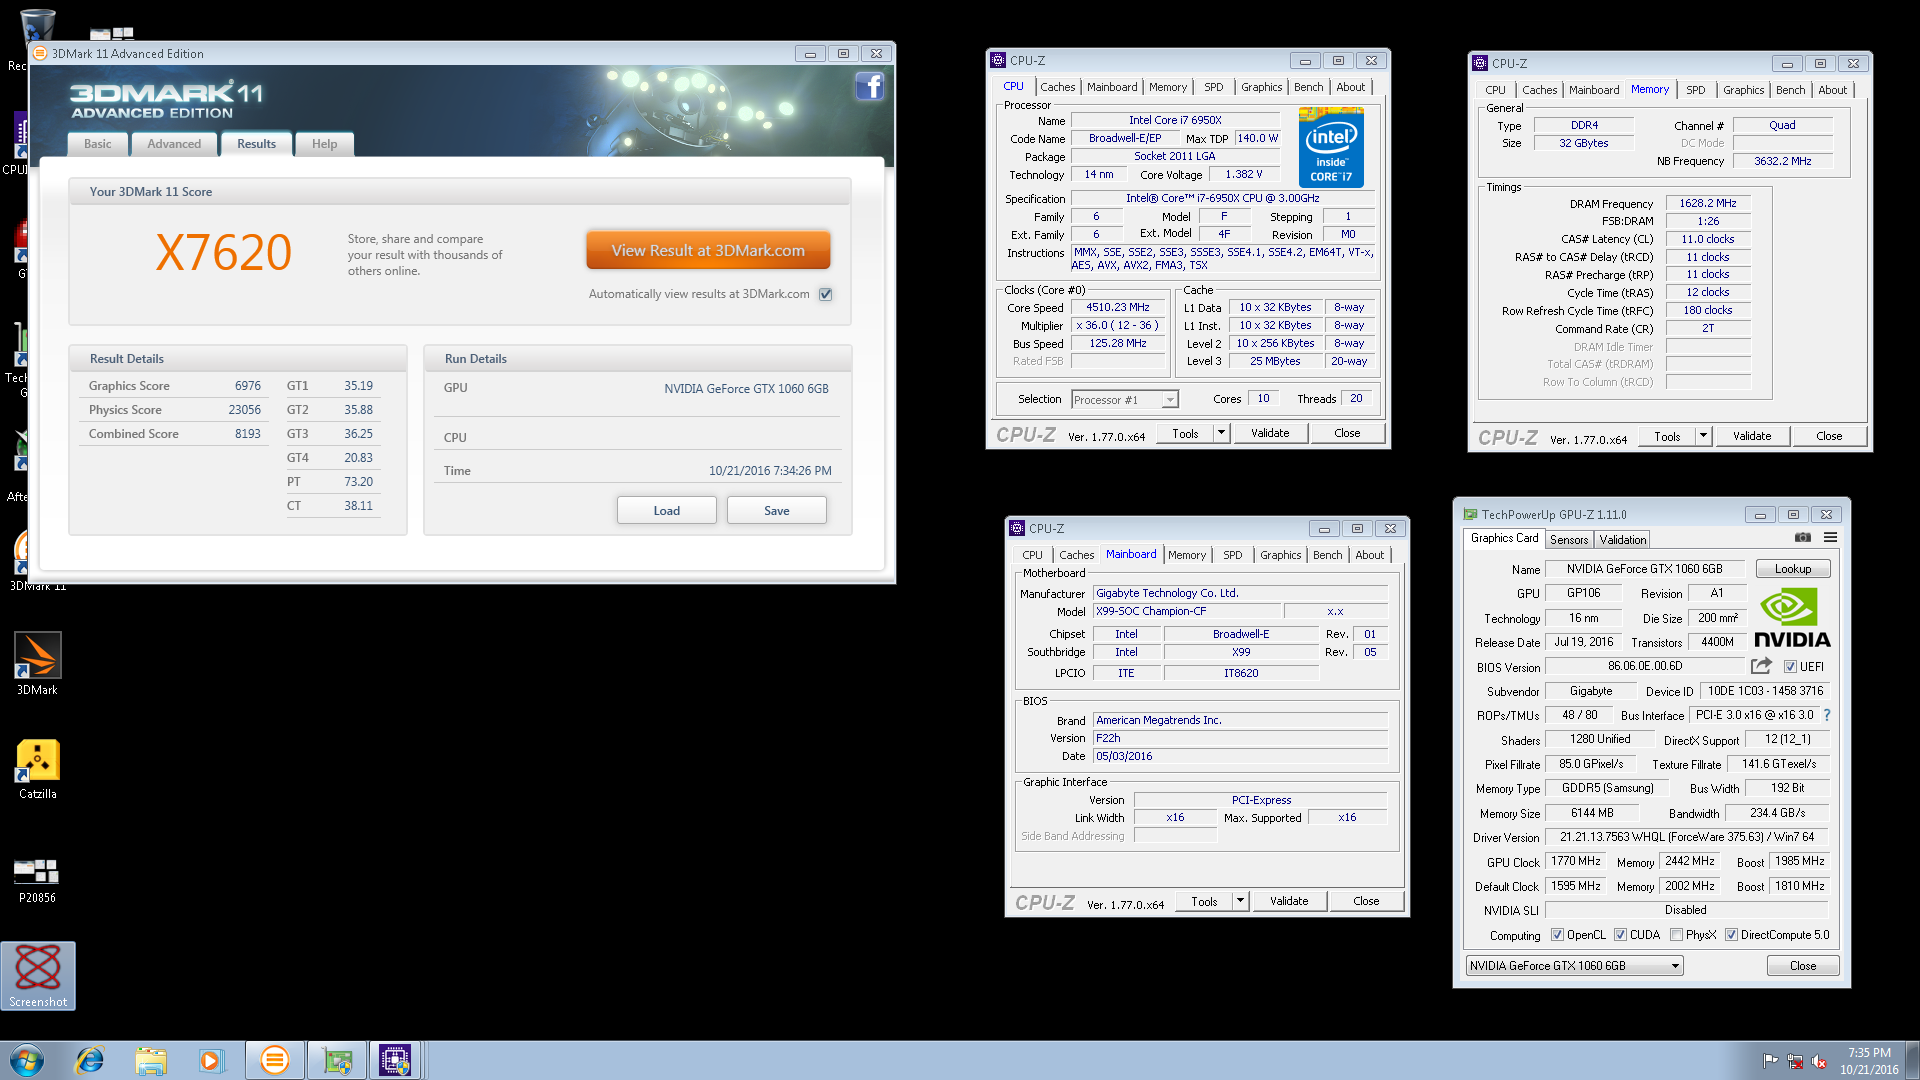Screen dimensions: 1920x1080
Task: Click the Model field X99-SOC Champion-CF
Action: pos(1186,611)
